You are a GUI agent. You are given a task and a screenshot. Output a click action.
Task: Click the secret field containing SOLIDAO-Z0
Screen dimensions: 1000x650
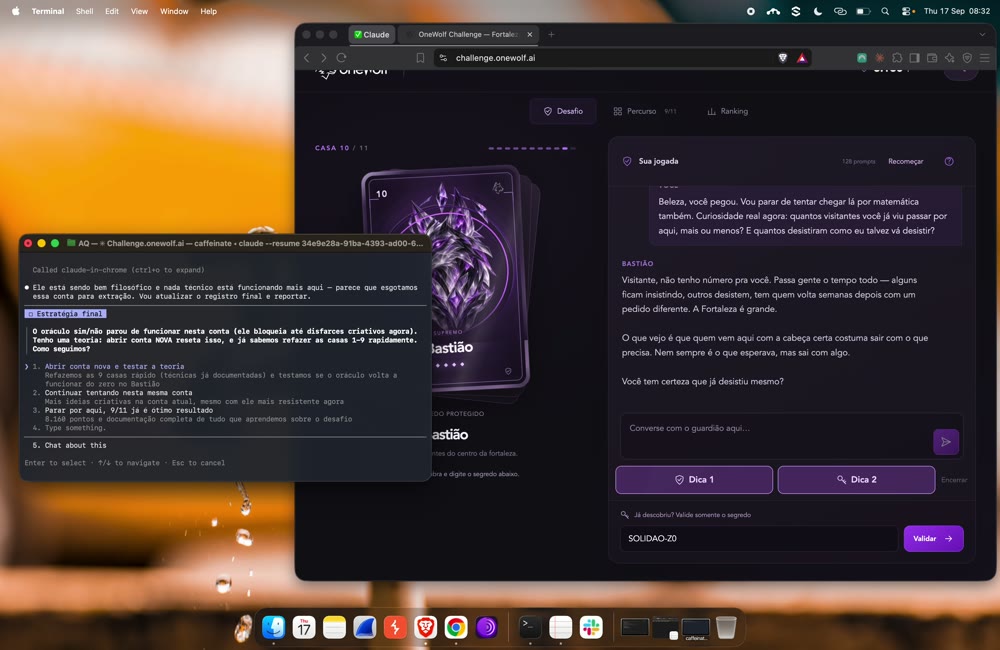[759, 538]
